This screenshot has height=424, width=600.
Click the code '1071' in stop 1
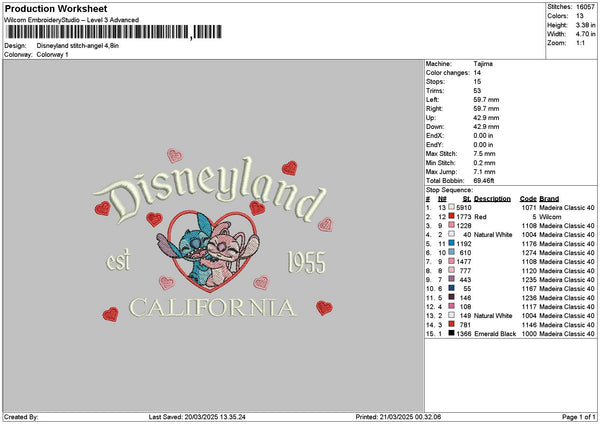(529, 208)
